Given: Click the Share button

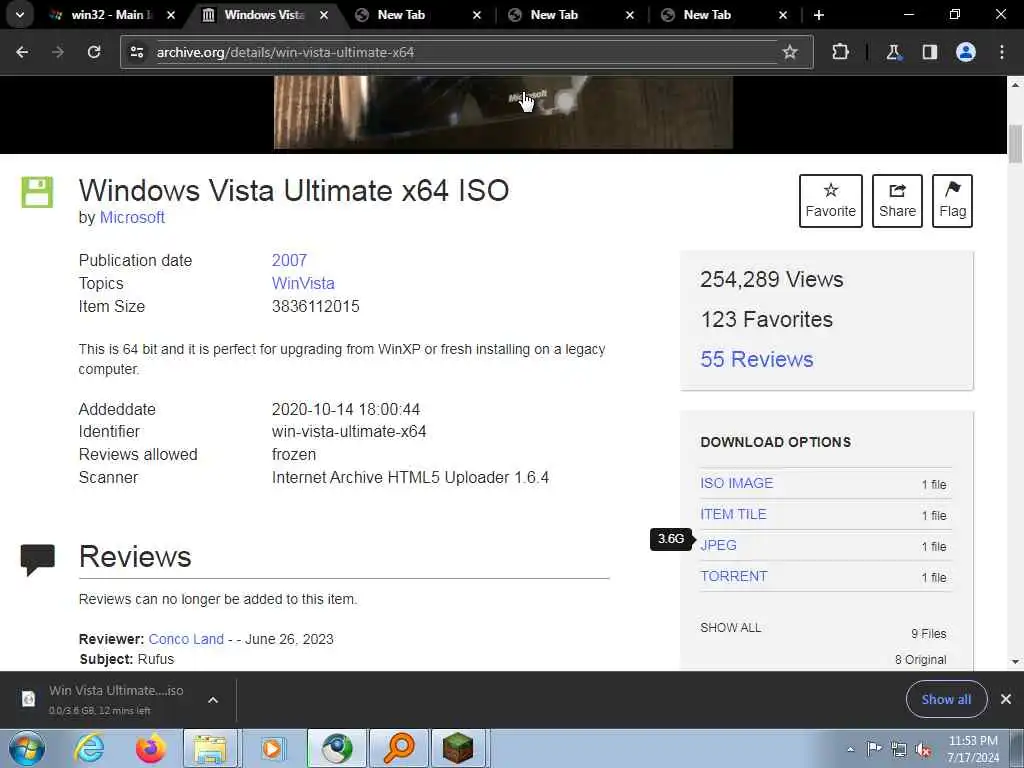Looking at the screenshot, I should 897,200.
